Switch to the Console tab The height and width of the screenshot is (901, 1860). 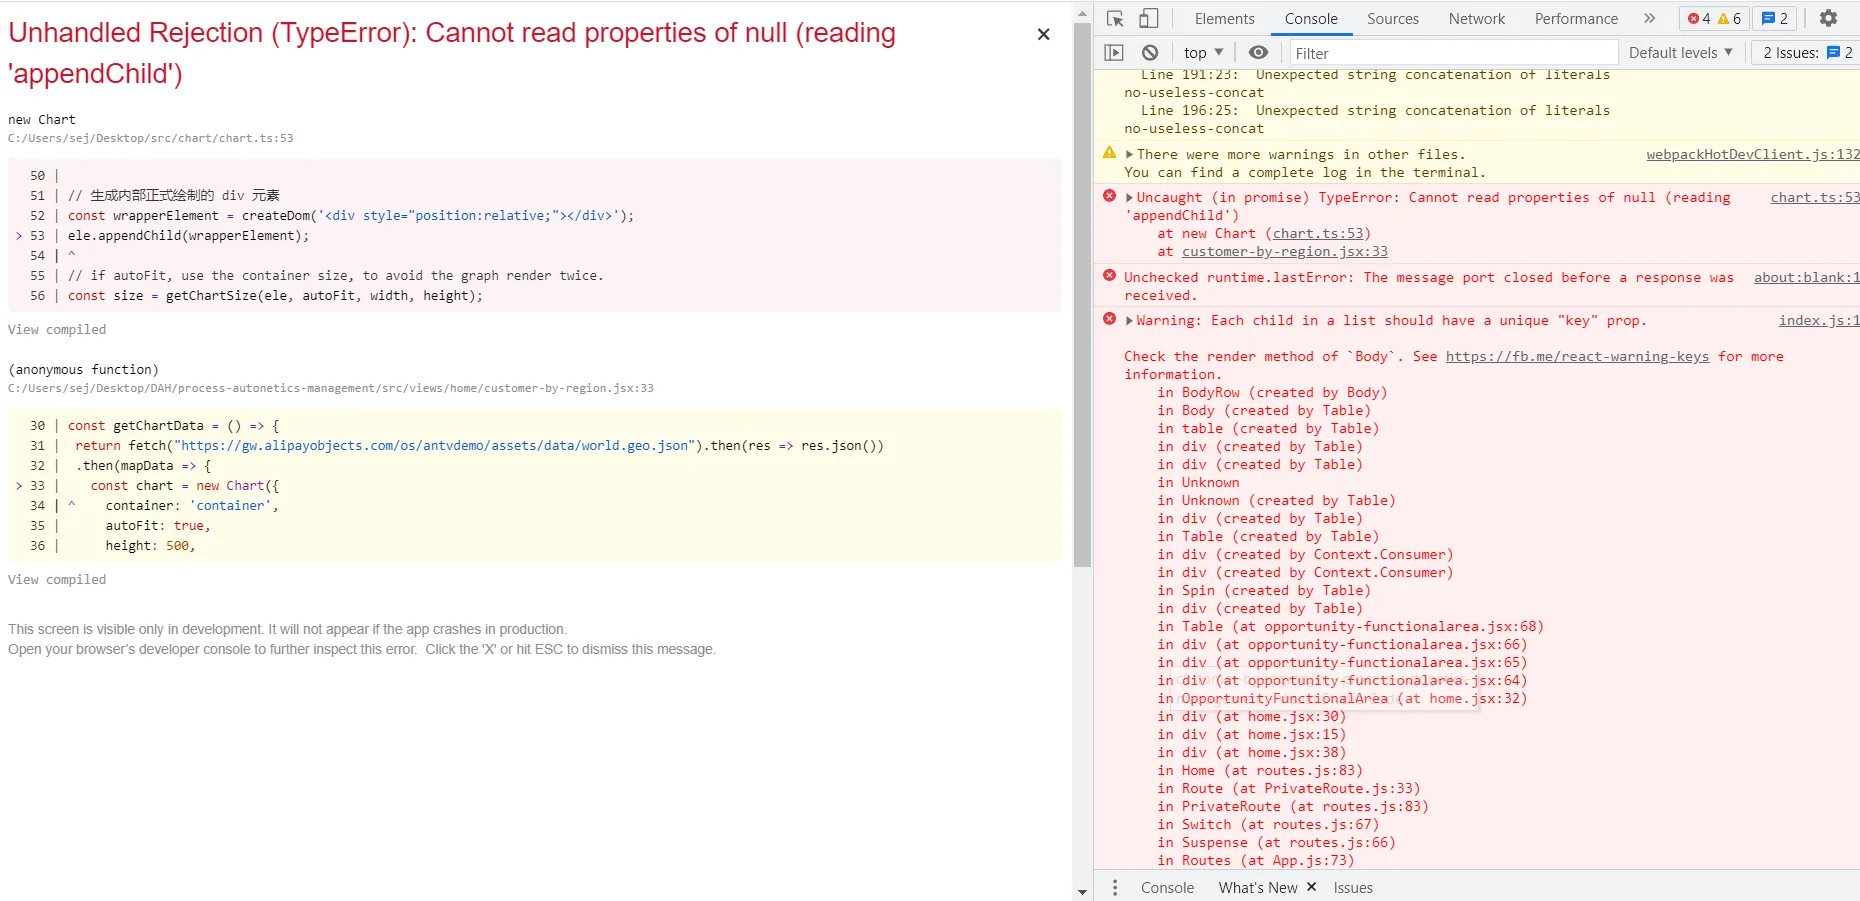(1311, 18)
